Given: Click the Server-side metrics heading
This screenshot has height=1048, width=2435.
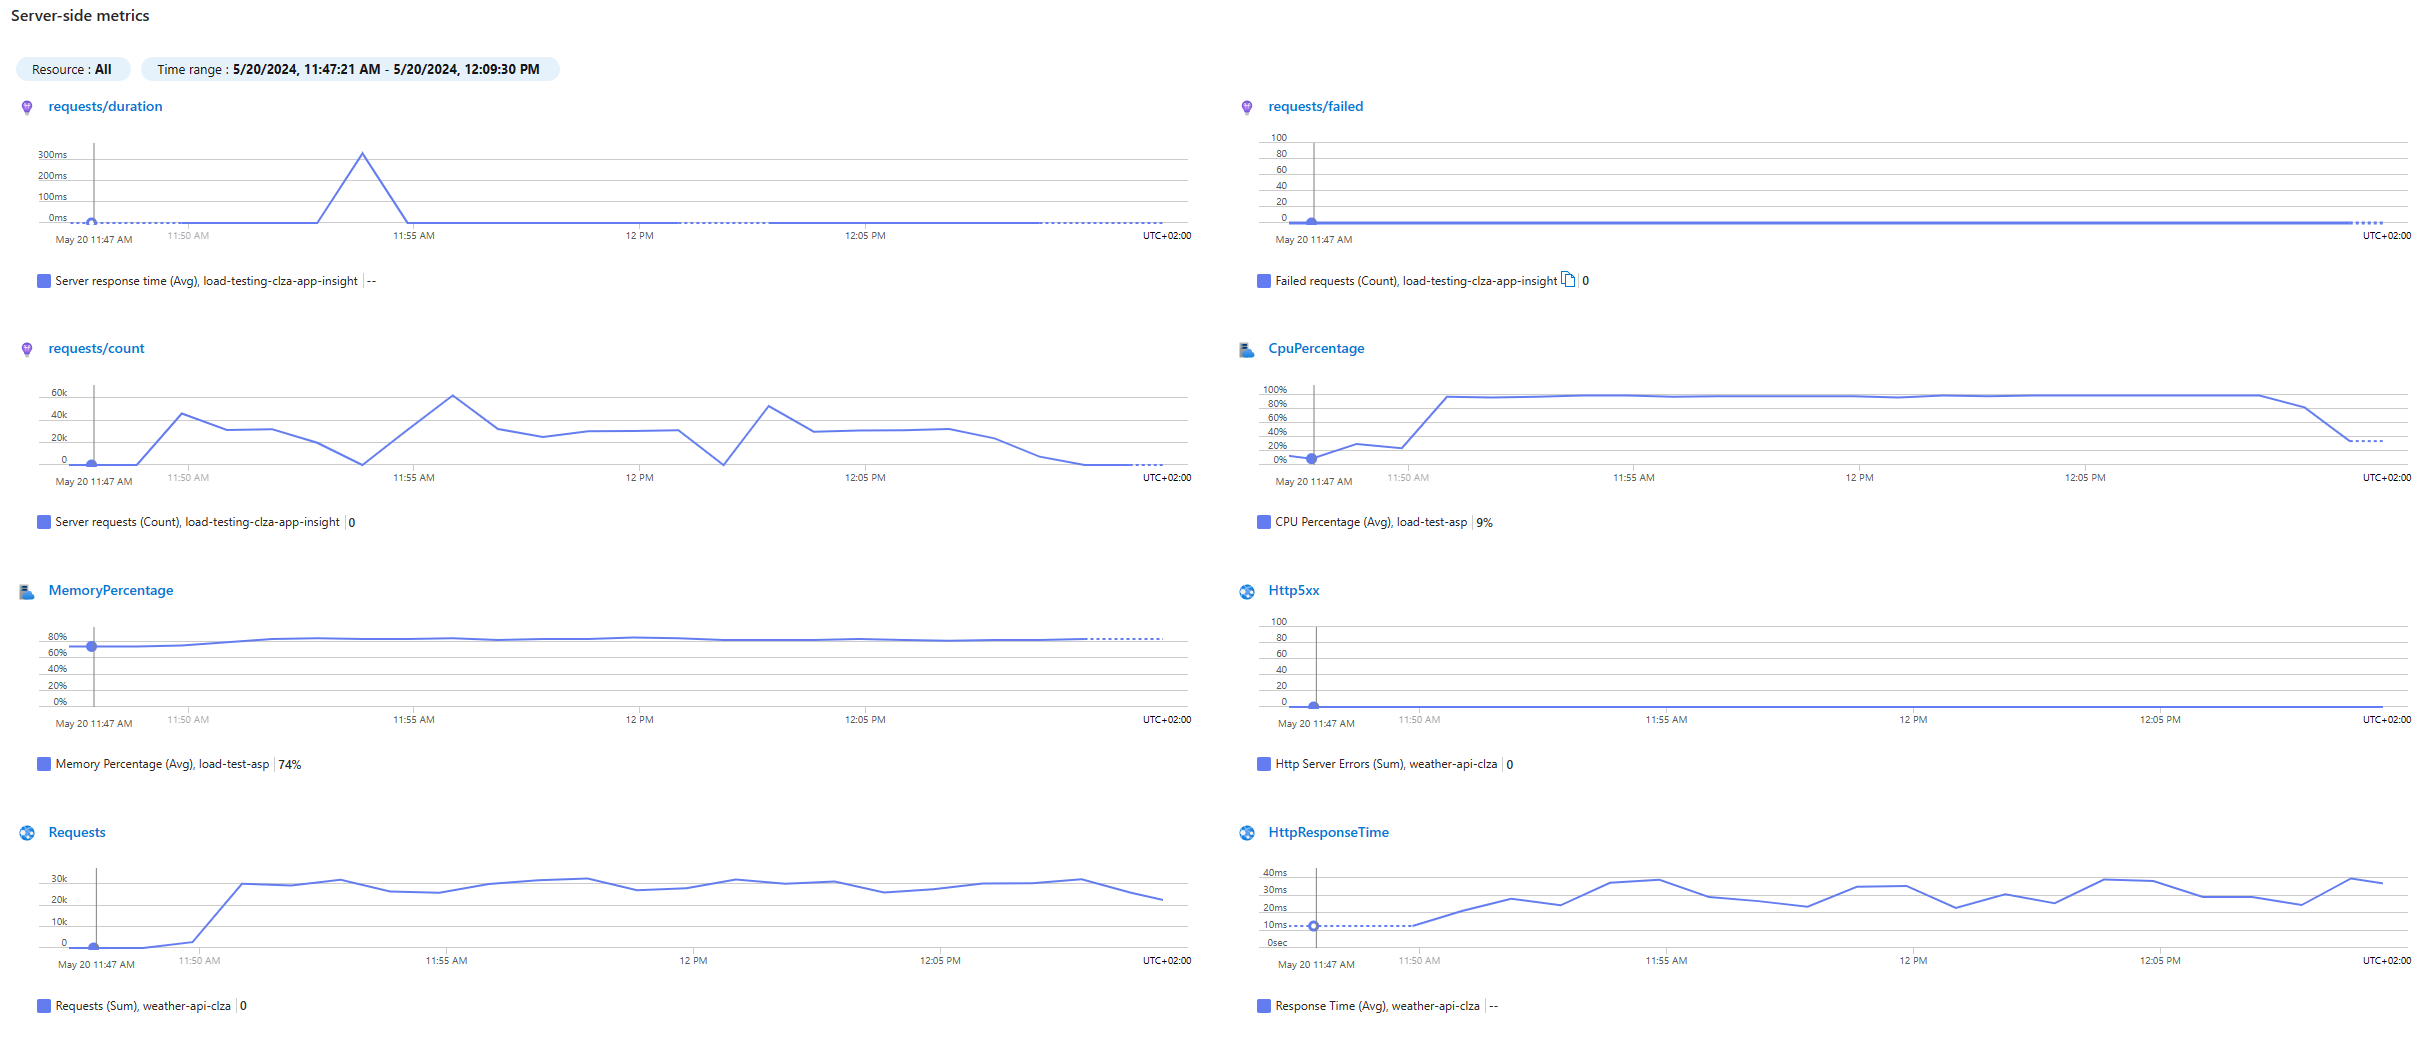Looking at the screenshot, I should pos(80,15).
